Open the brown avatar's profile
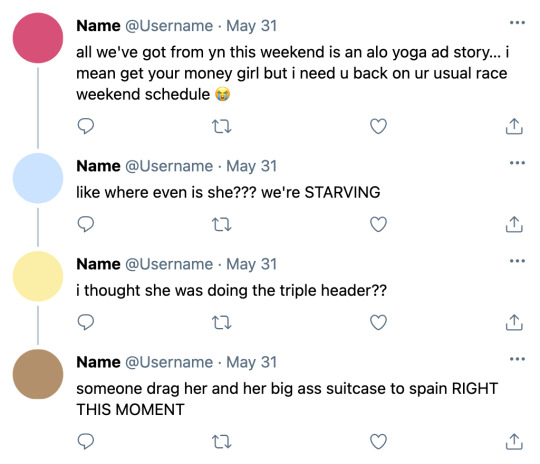540x464 pixels. [38, 374]
